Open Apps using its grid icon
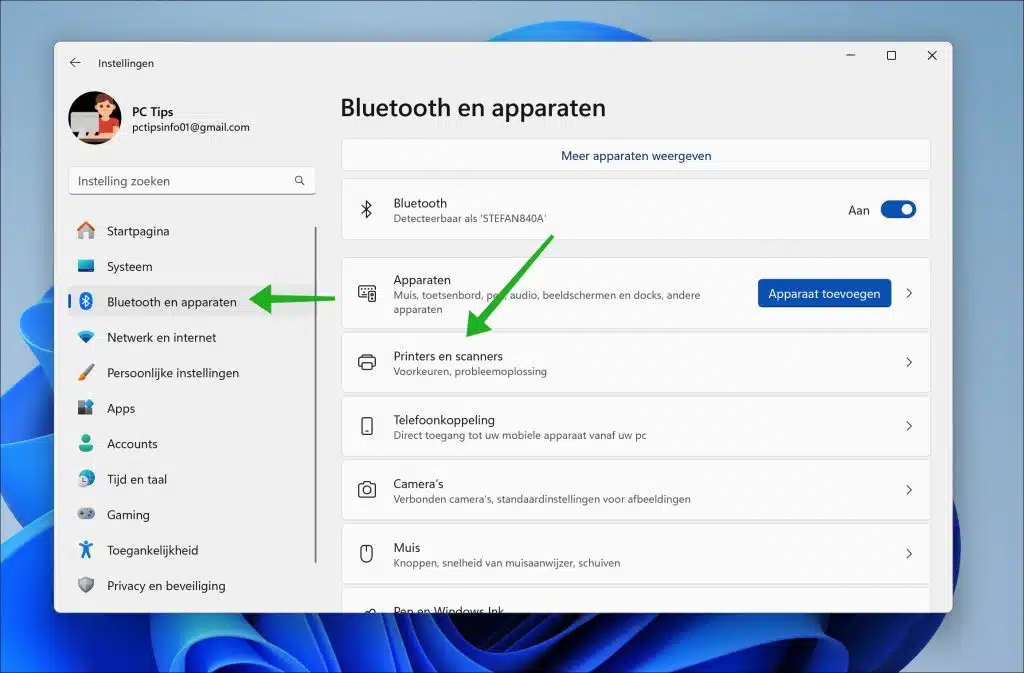The image size is (1024, 673). [x=88, y=408]
